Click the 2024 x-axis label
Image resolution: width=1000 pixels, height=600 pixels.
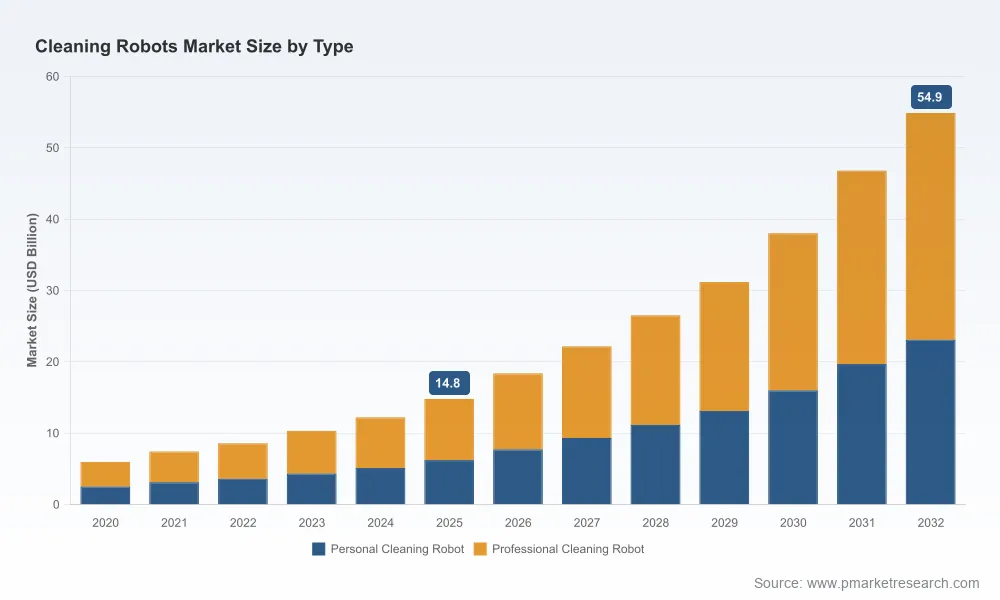380,523
